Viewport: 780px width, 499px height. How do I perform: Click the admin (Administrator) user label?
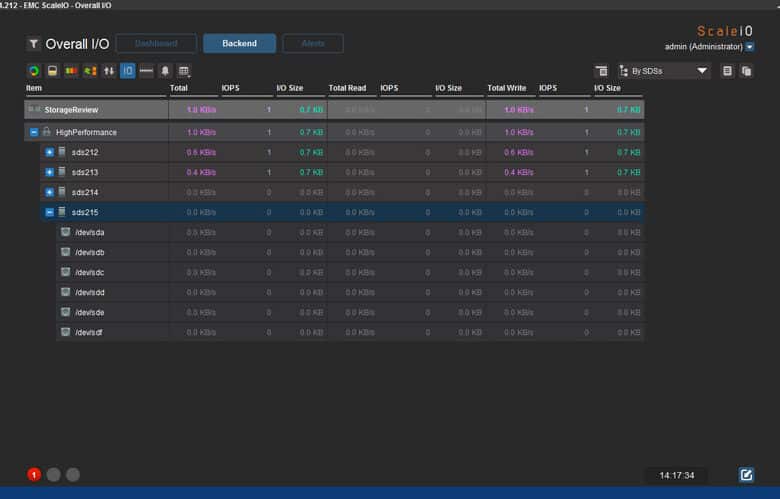703,47
